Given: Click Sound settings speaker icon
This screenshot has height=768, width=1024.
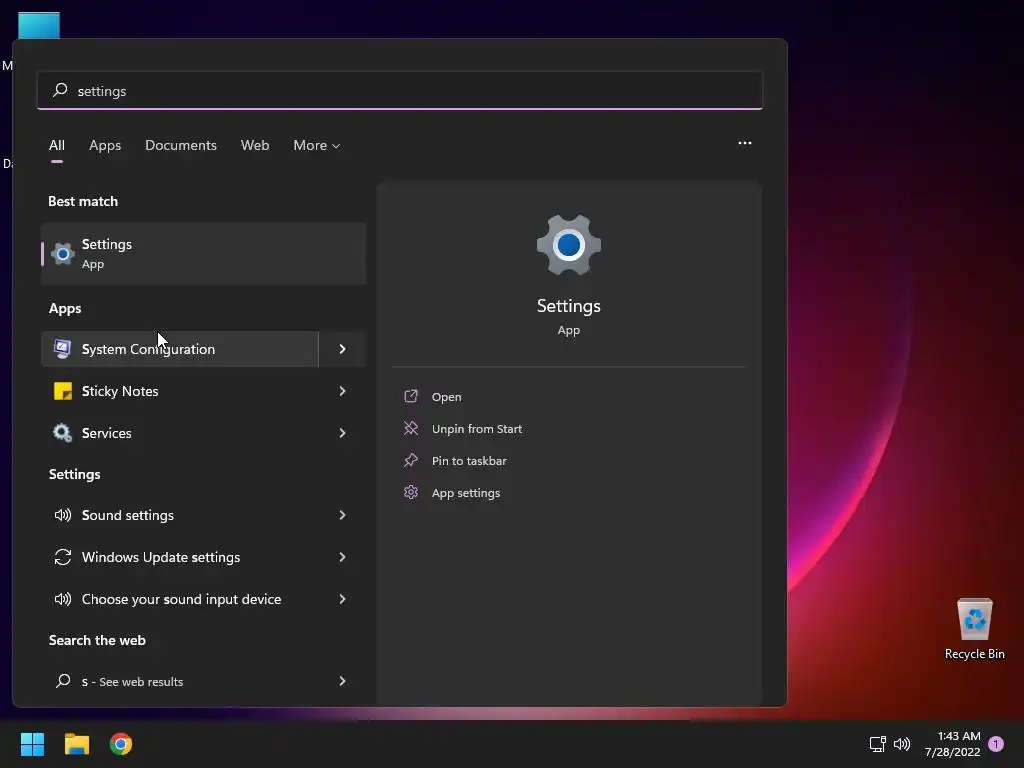Looking at the screenshot, I should coord(63,515).
